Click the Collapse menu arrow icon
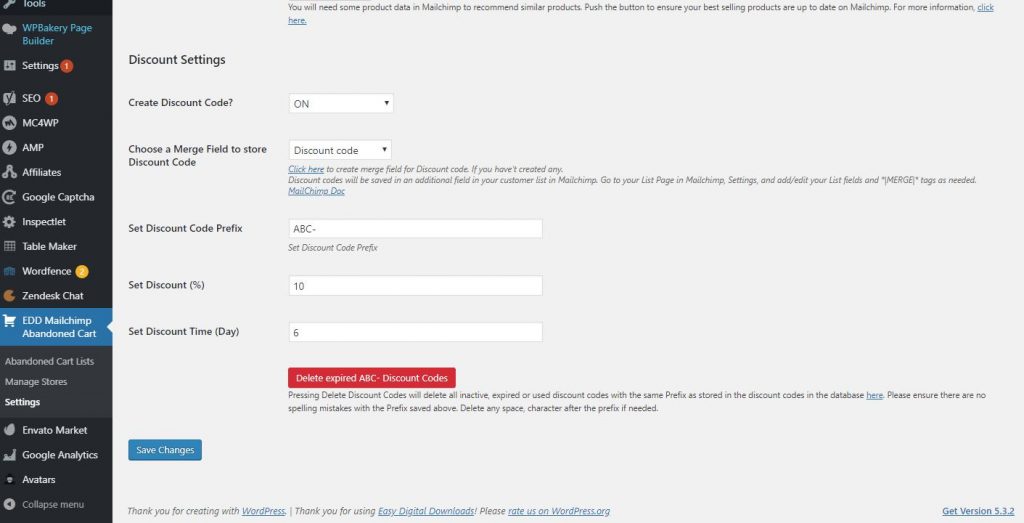 (9, 504)
